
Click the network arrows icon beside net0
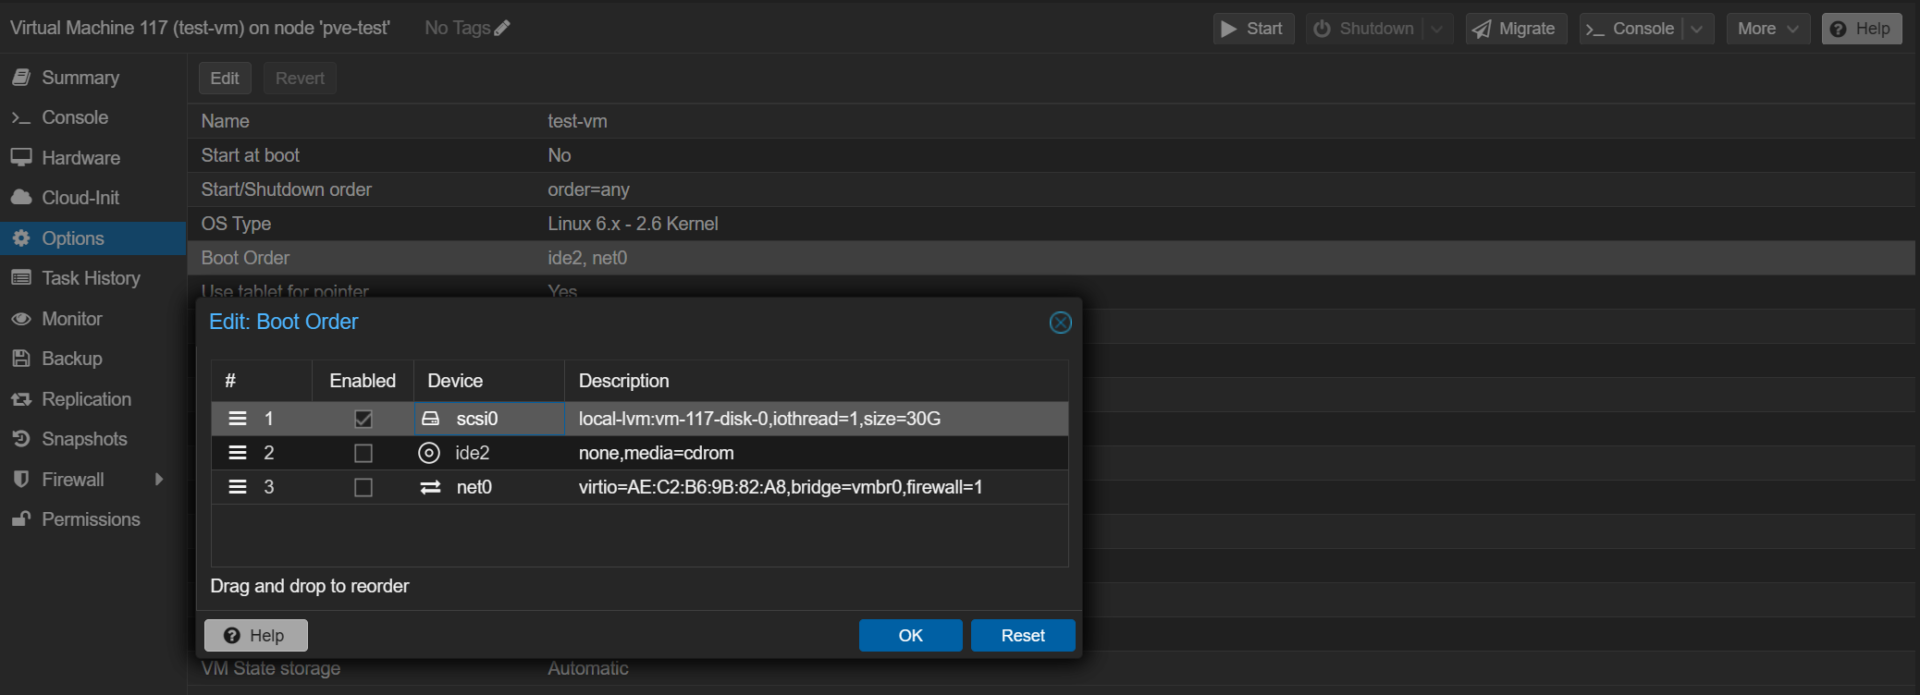click(x=430, y=487)
